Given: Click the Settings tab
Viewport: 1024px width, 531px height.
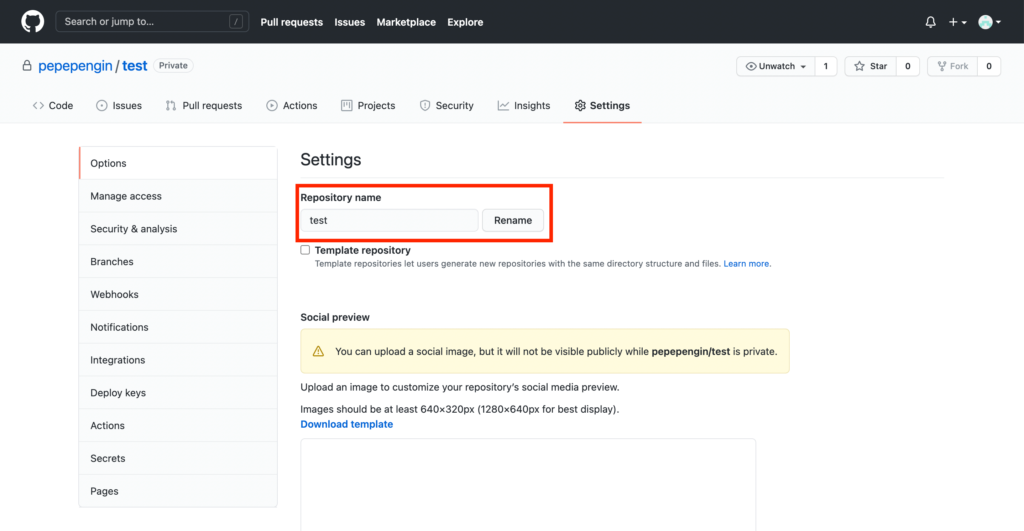Looking at the screenshot, I should [602, 105].
